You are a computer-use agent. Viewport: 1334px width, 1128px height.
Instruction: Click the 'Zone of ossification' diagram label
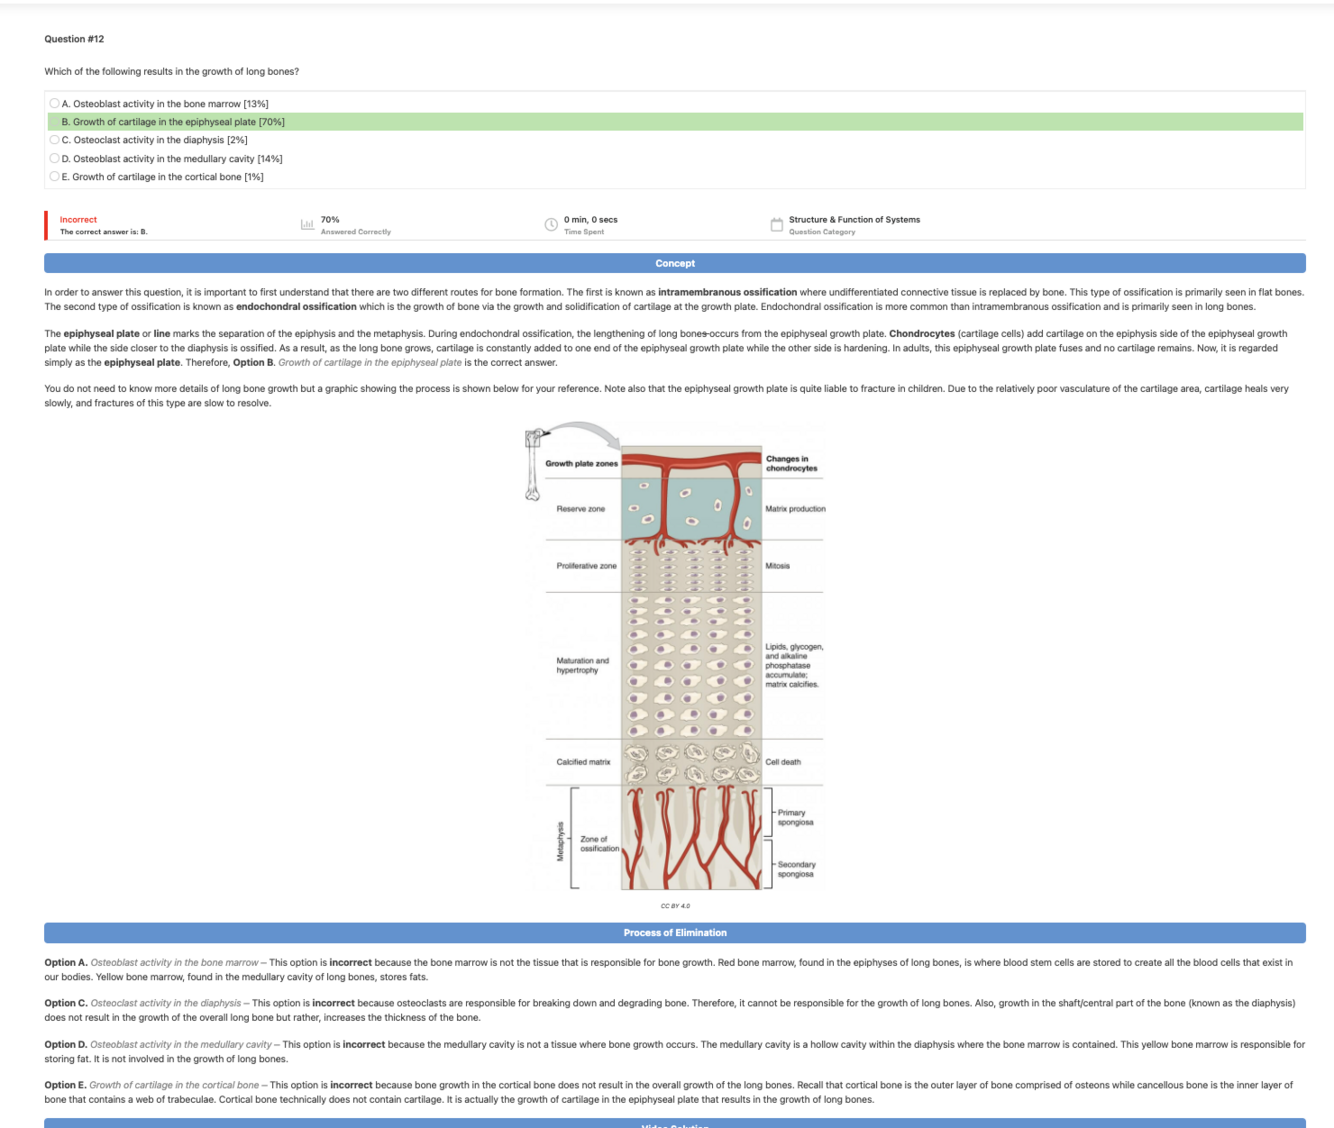tap(599, 844)
